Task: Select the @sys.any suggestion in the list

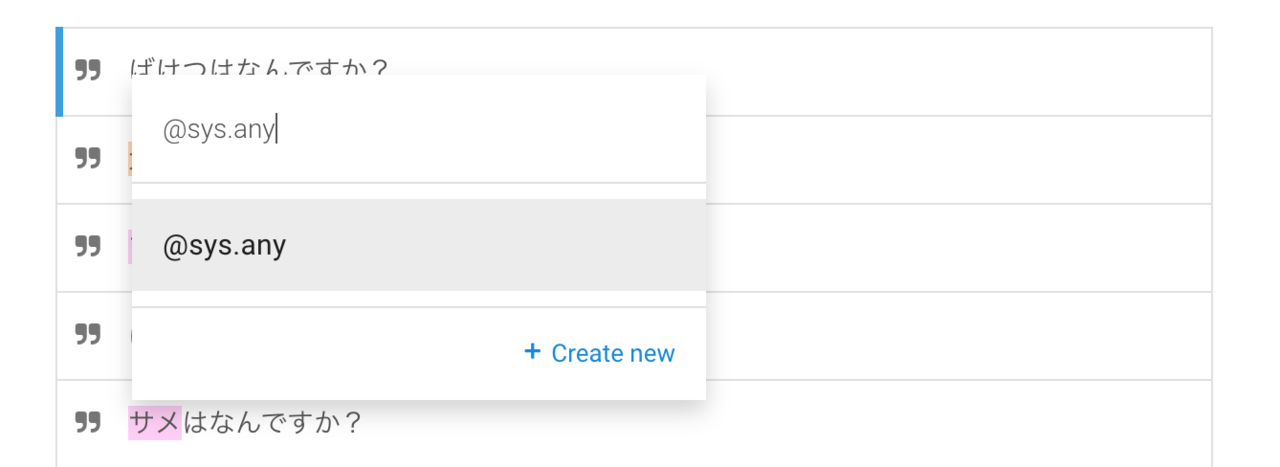Action: [x=418, y=245]
